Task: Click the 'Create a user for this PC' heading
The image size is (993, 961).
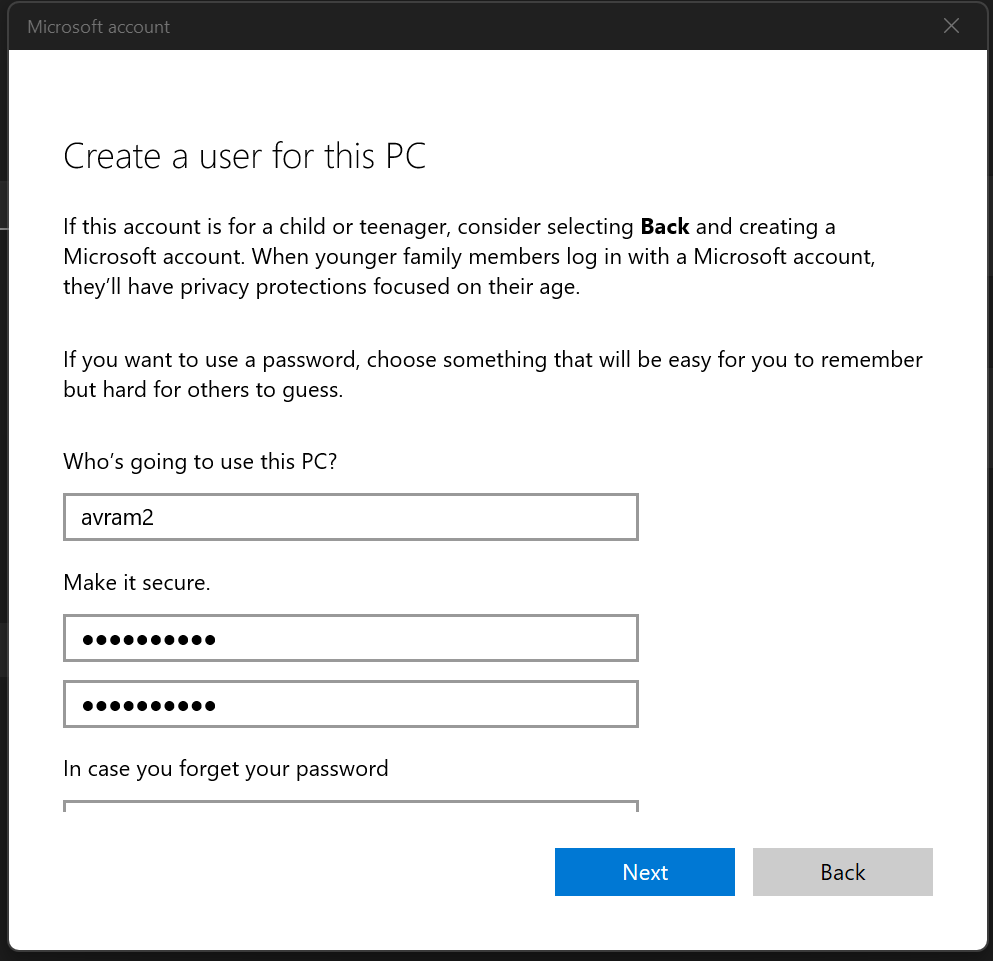Action: pyautogui.click(x=244, y=157)
